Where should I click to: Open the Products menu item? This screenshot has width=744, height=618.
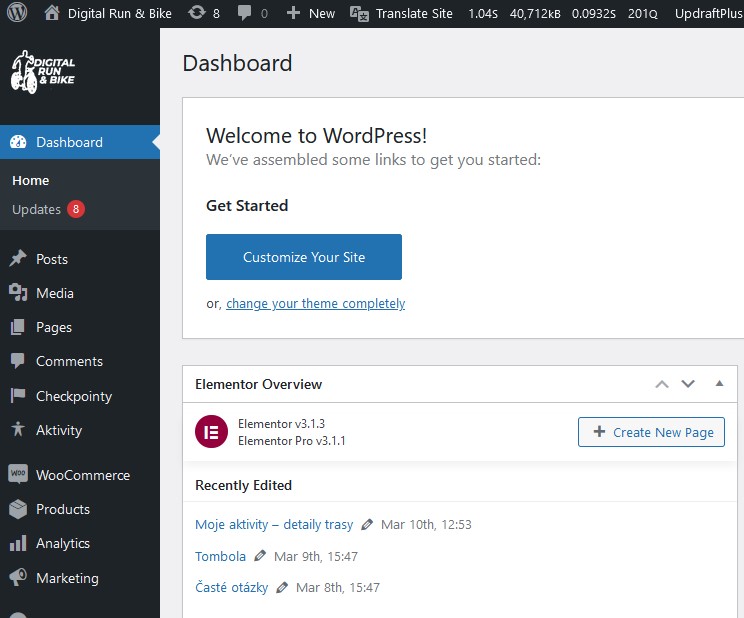pos(80,509)
